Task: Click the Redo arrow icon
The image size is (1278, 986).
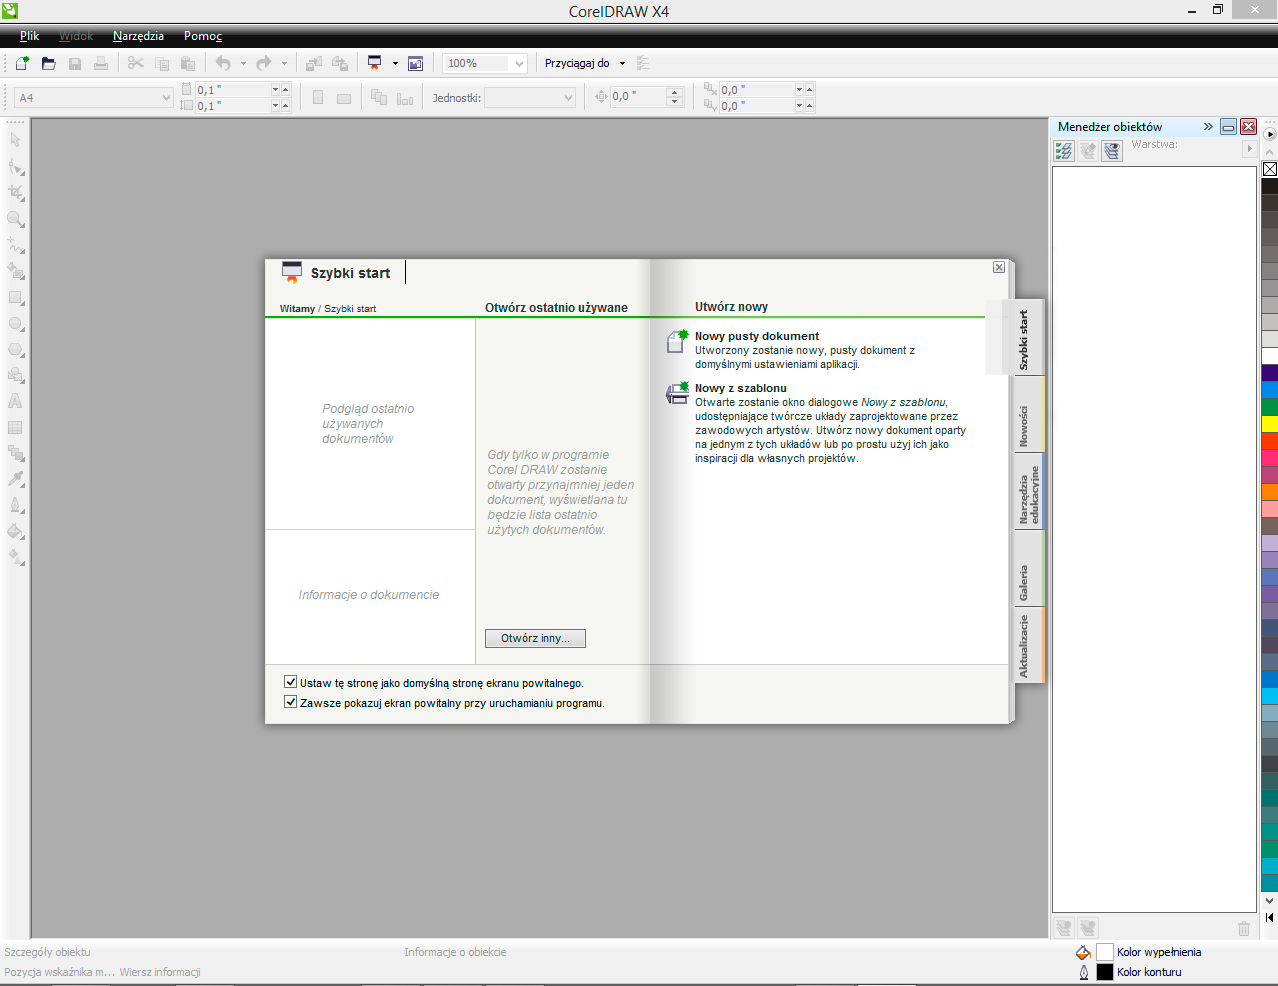Action: click(264, 63)
